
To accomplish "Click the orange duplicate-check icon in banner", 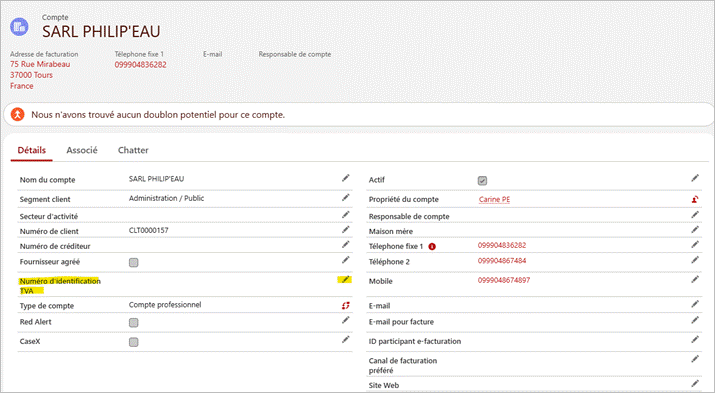I will coord(17,114).
